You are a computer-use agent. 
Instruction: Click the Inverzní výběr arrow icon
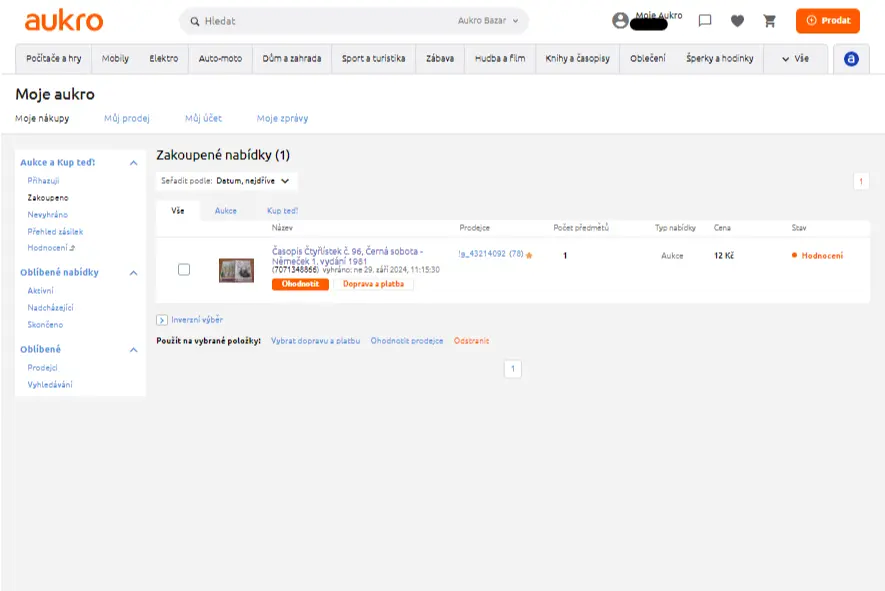click(x=162, y=320)
